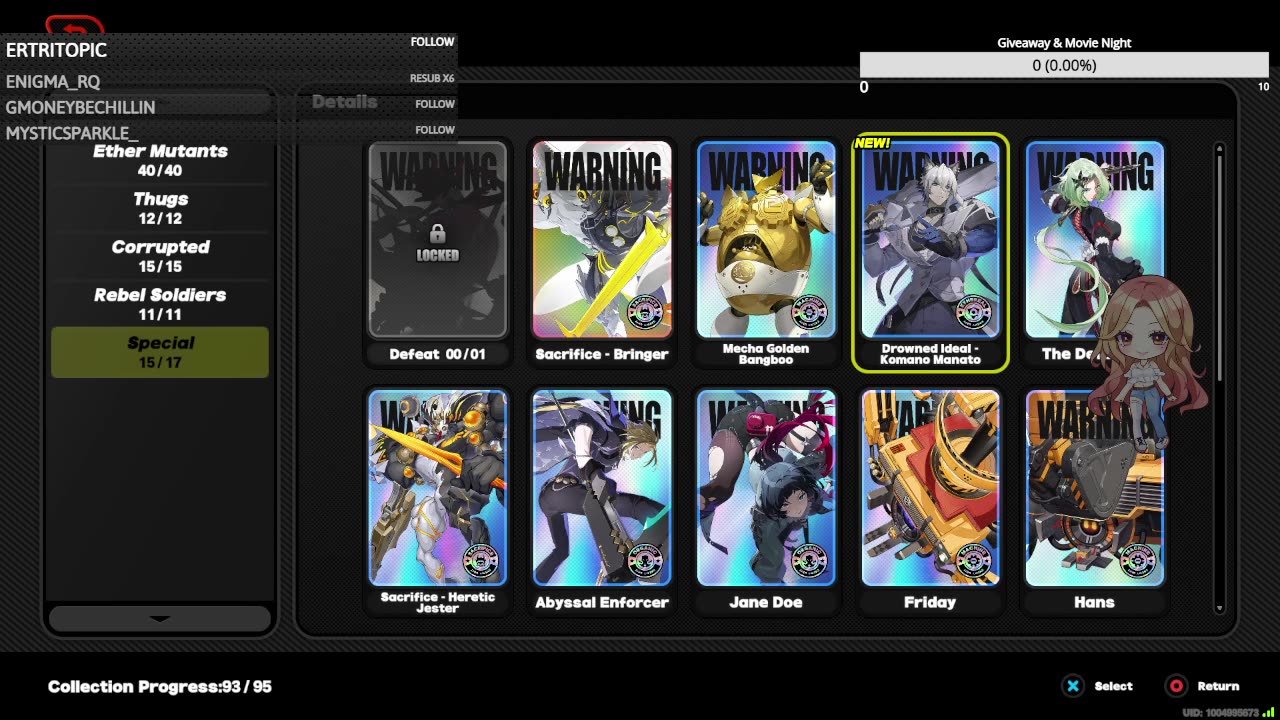The image size is (1280, 720).
Task: Click the Return label
Action: tap(1218, 686)
